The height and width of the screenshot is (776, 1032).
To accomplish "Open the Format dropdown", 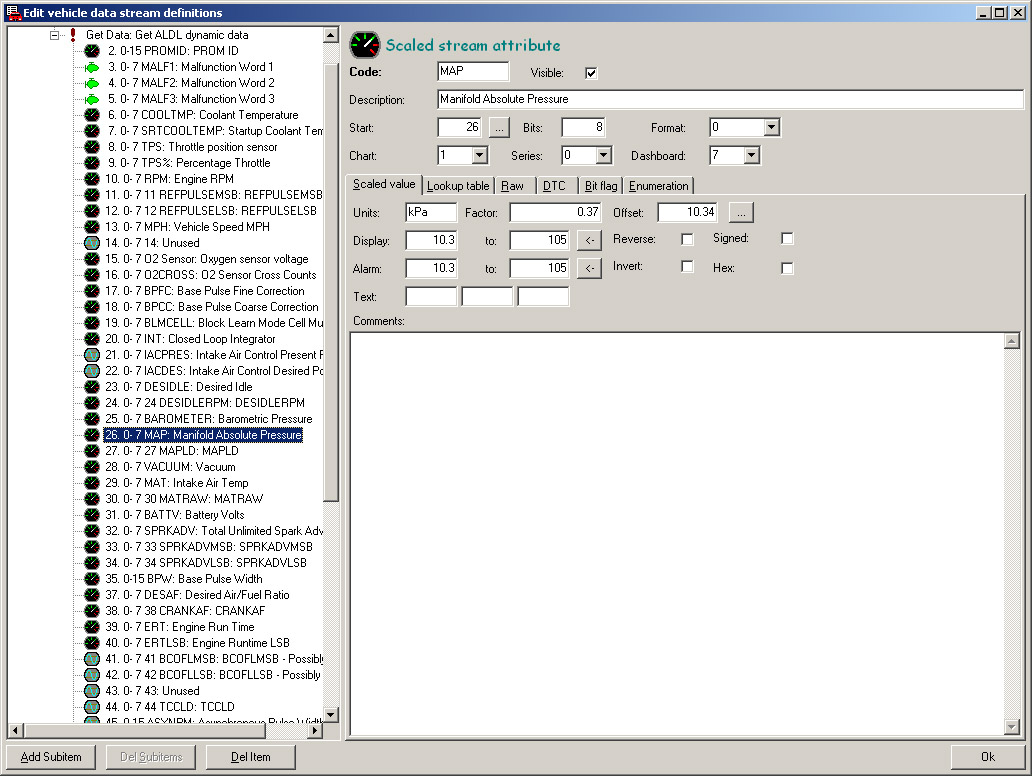I will coord(771,128).
